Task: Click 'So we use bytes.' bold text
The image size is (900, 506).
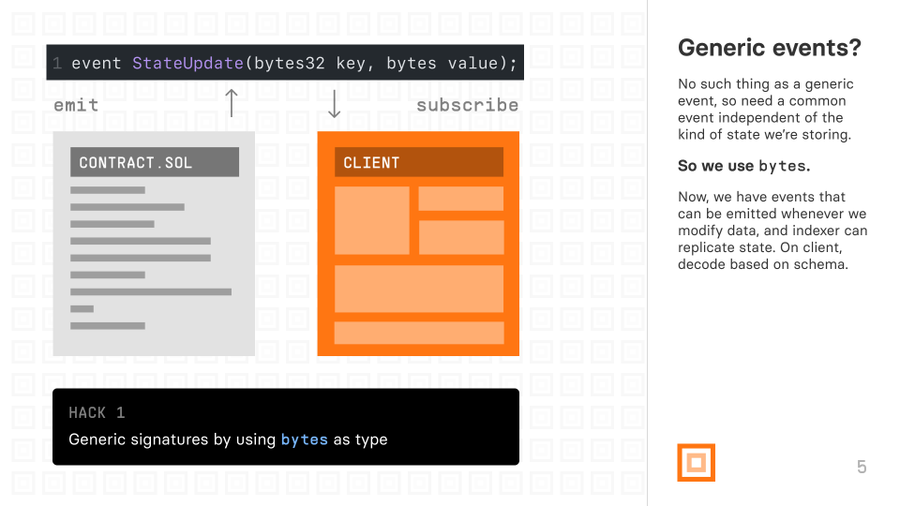Action: click(744, 166)
